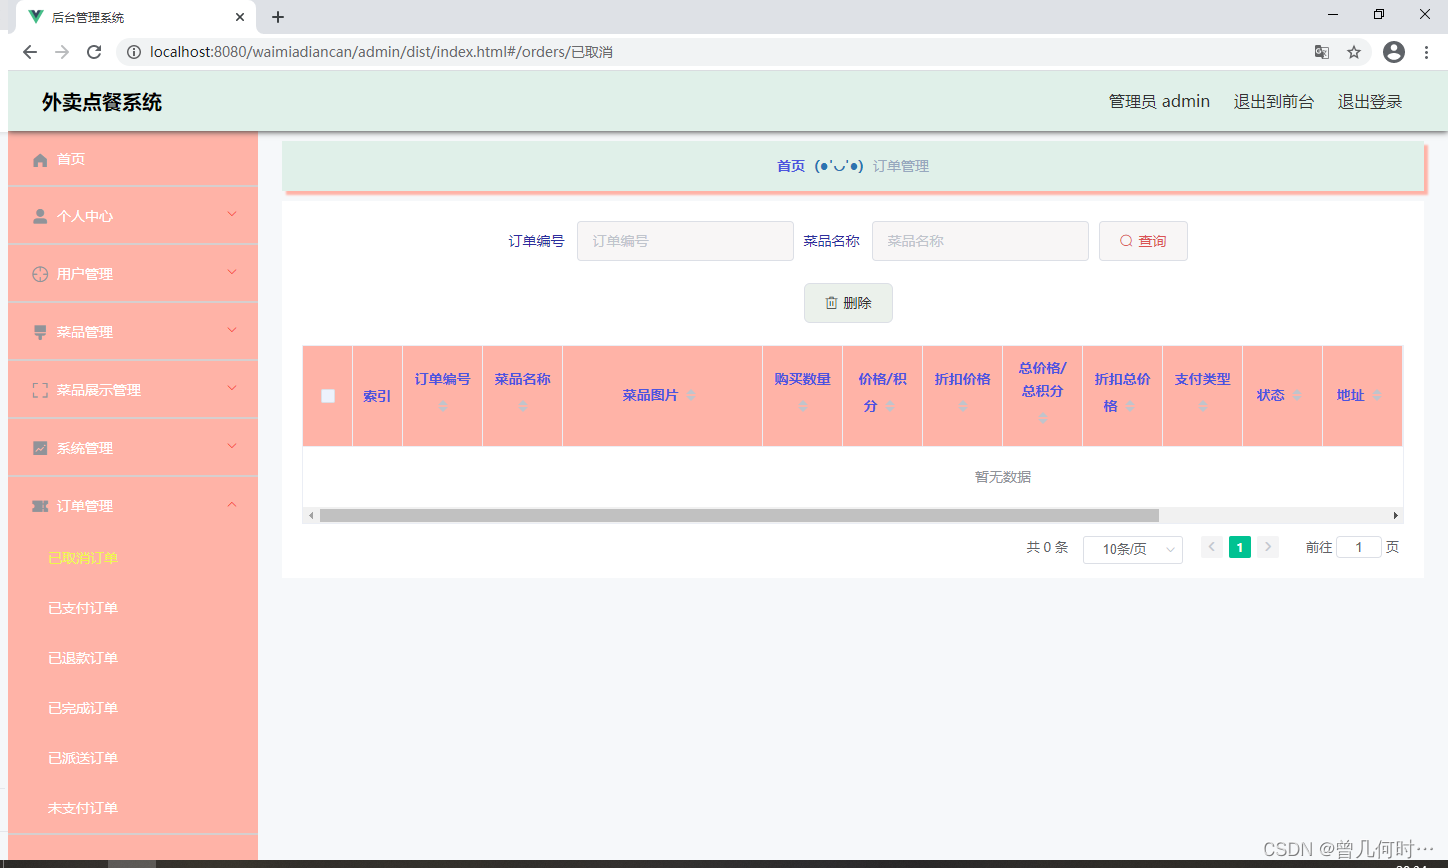Click the home icon beside 首页 in sidebar
1448x868 pixels.
pyautogui.click(x=40, y=160)
